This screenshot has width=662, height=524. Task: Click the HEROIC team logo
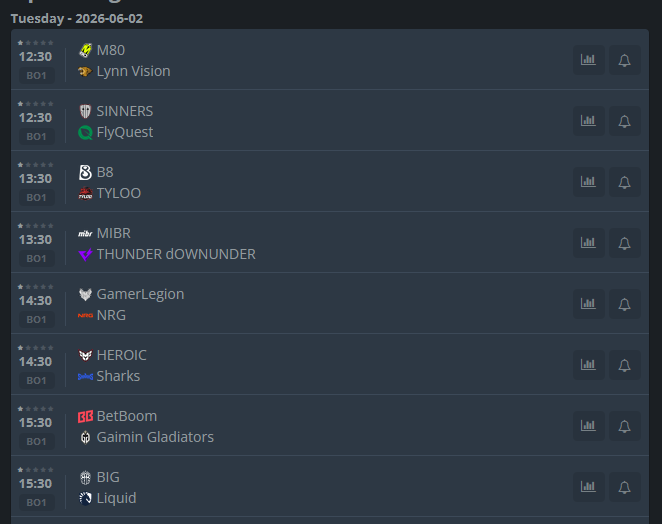(x=85, y=356)
